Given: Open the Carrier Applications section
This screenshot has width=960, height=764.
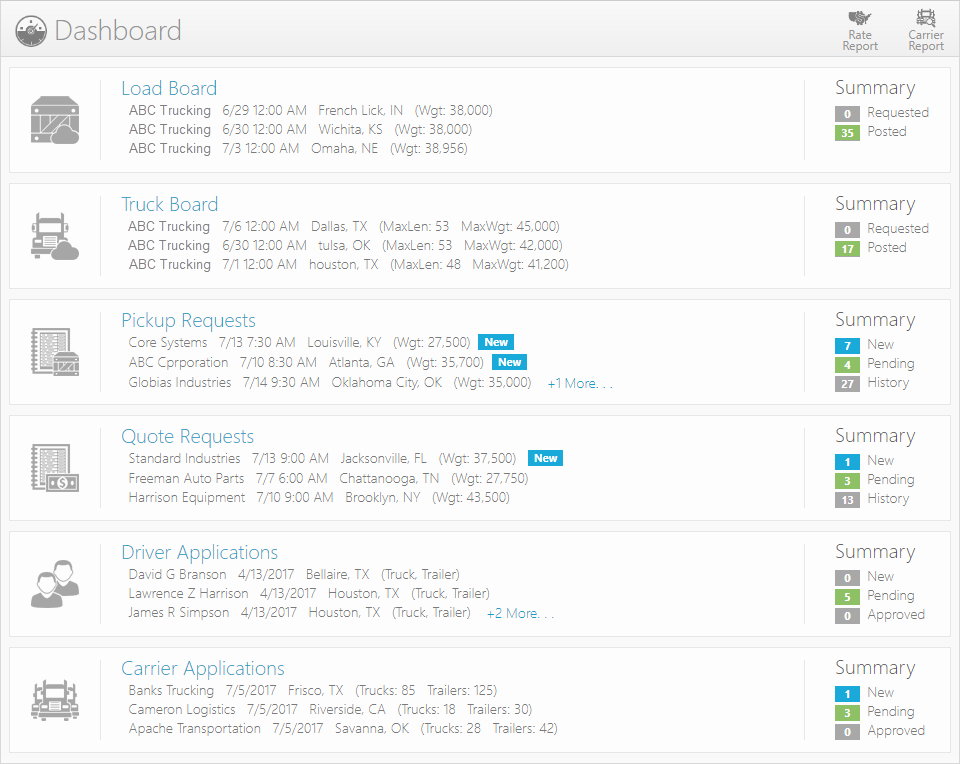Looking at the screenshot, I should [203, 668].
